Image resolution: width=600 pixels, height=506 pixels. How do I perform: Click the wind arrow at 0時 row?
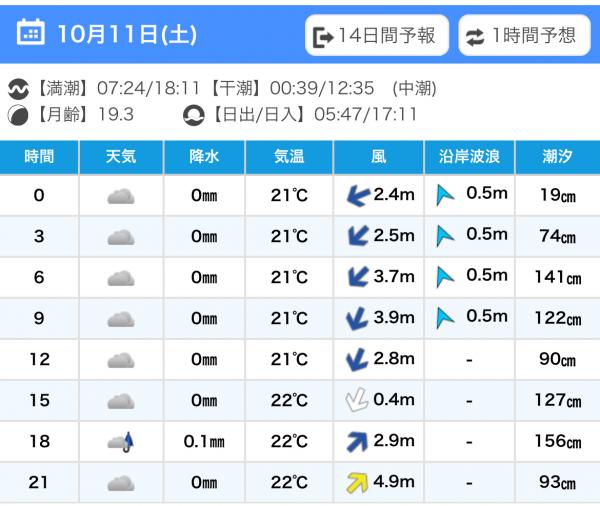coord(356,196)
